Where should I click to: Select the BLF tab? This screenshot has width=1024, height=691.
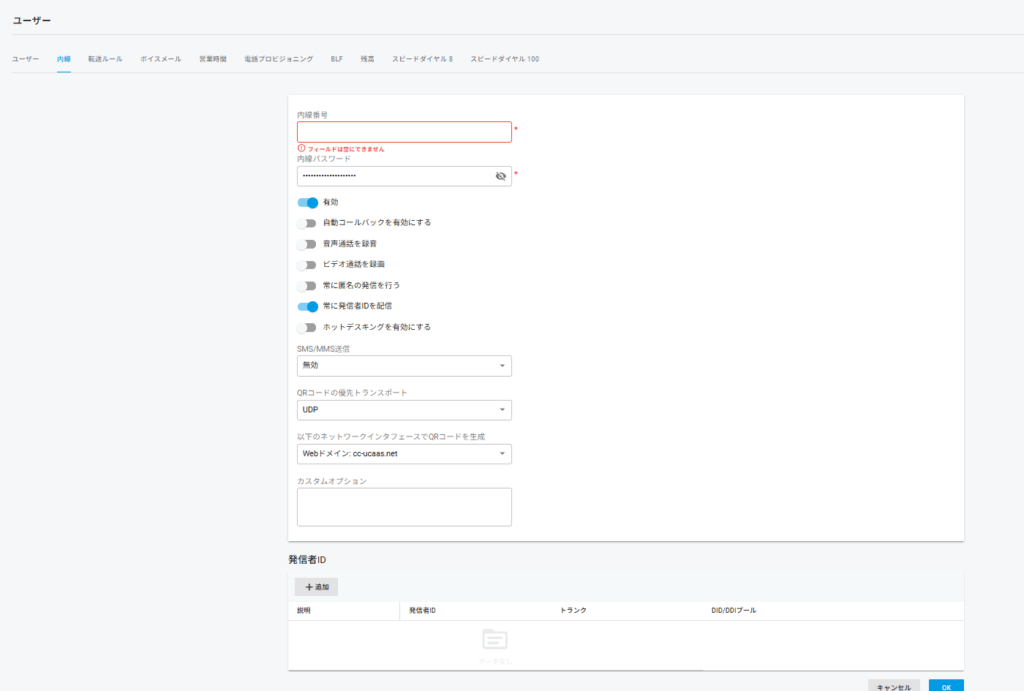tap(337, 60)
